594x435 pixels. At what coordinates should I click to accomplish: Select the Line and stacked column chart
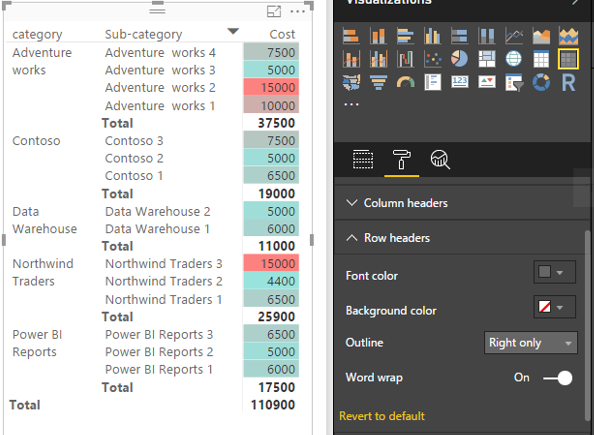[x=351, y=59]
